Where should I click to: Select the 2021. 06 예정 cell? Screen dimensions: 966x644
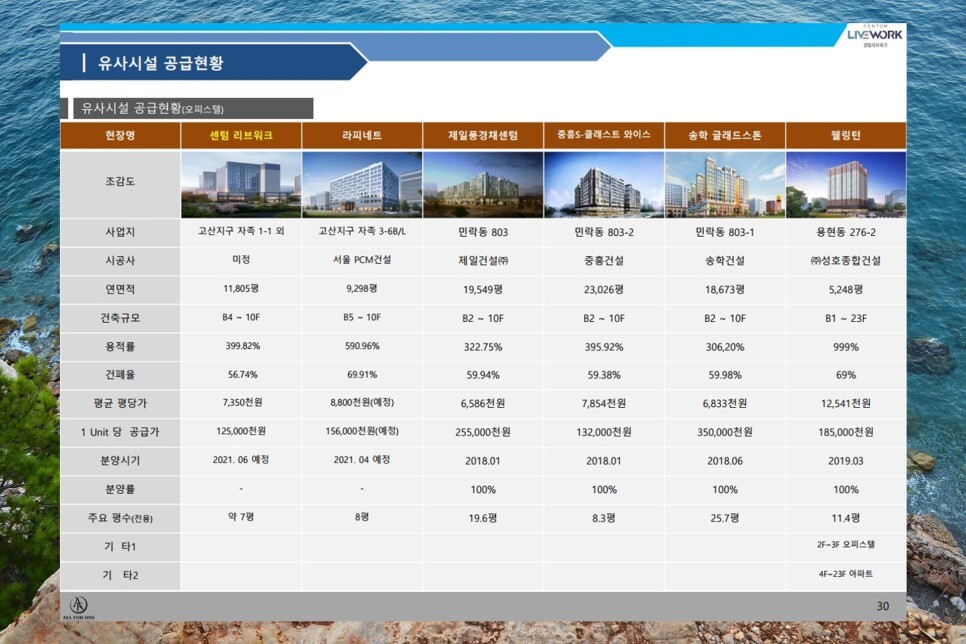click(x=241, y=460)
